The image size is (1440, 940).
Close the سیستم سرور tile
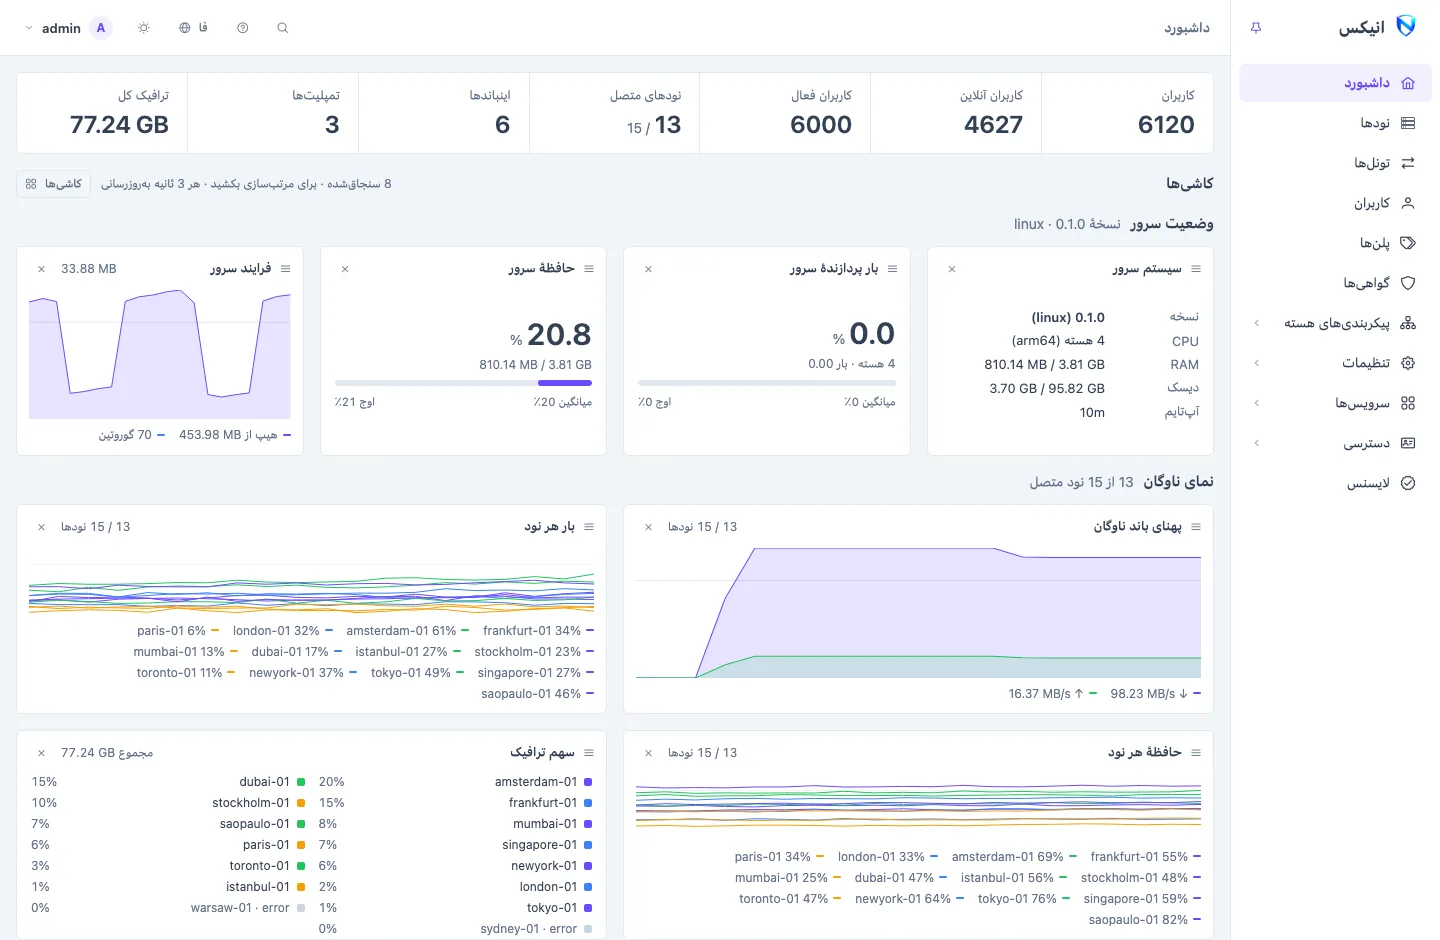[952, 269]
